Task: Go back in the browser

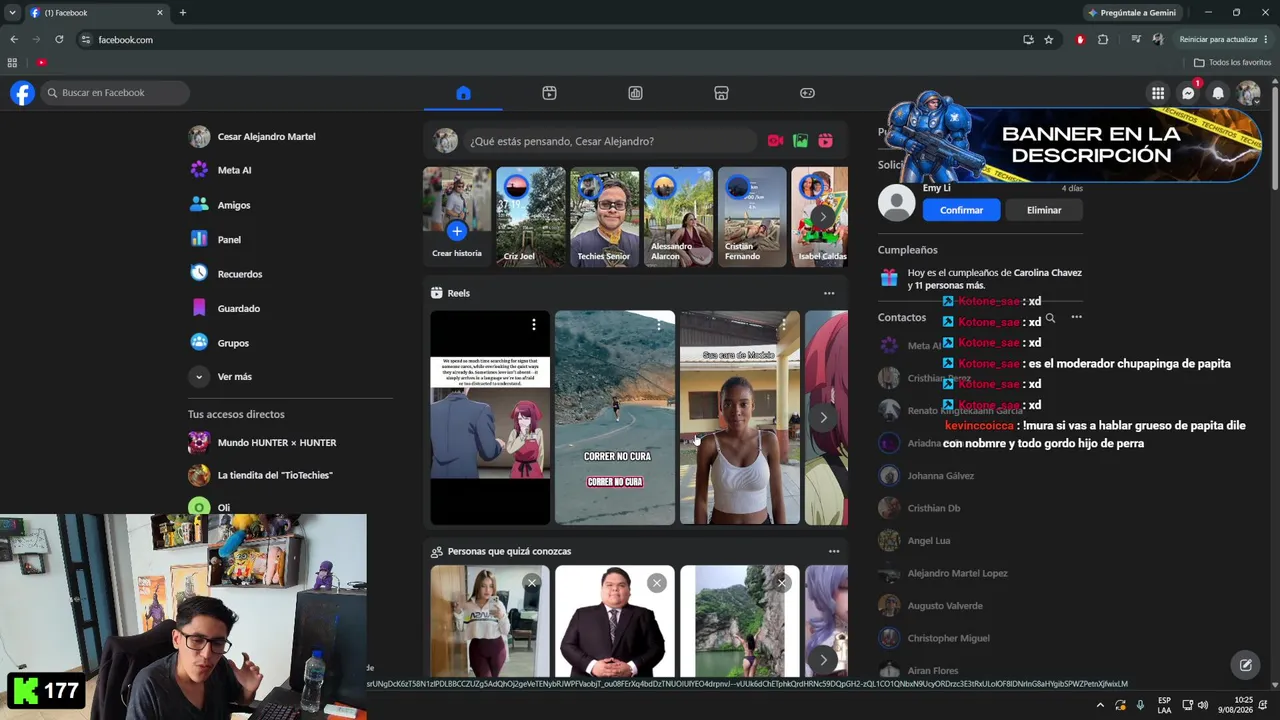Action: pos(14,39)
